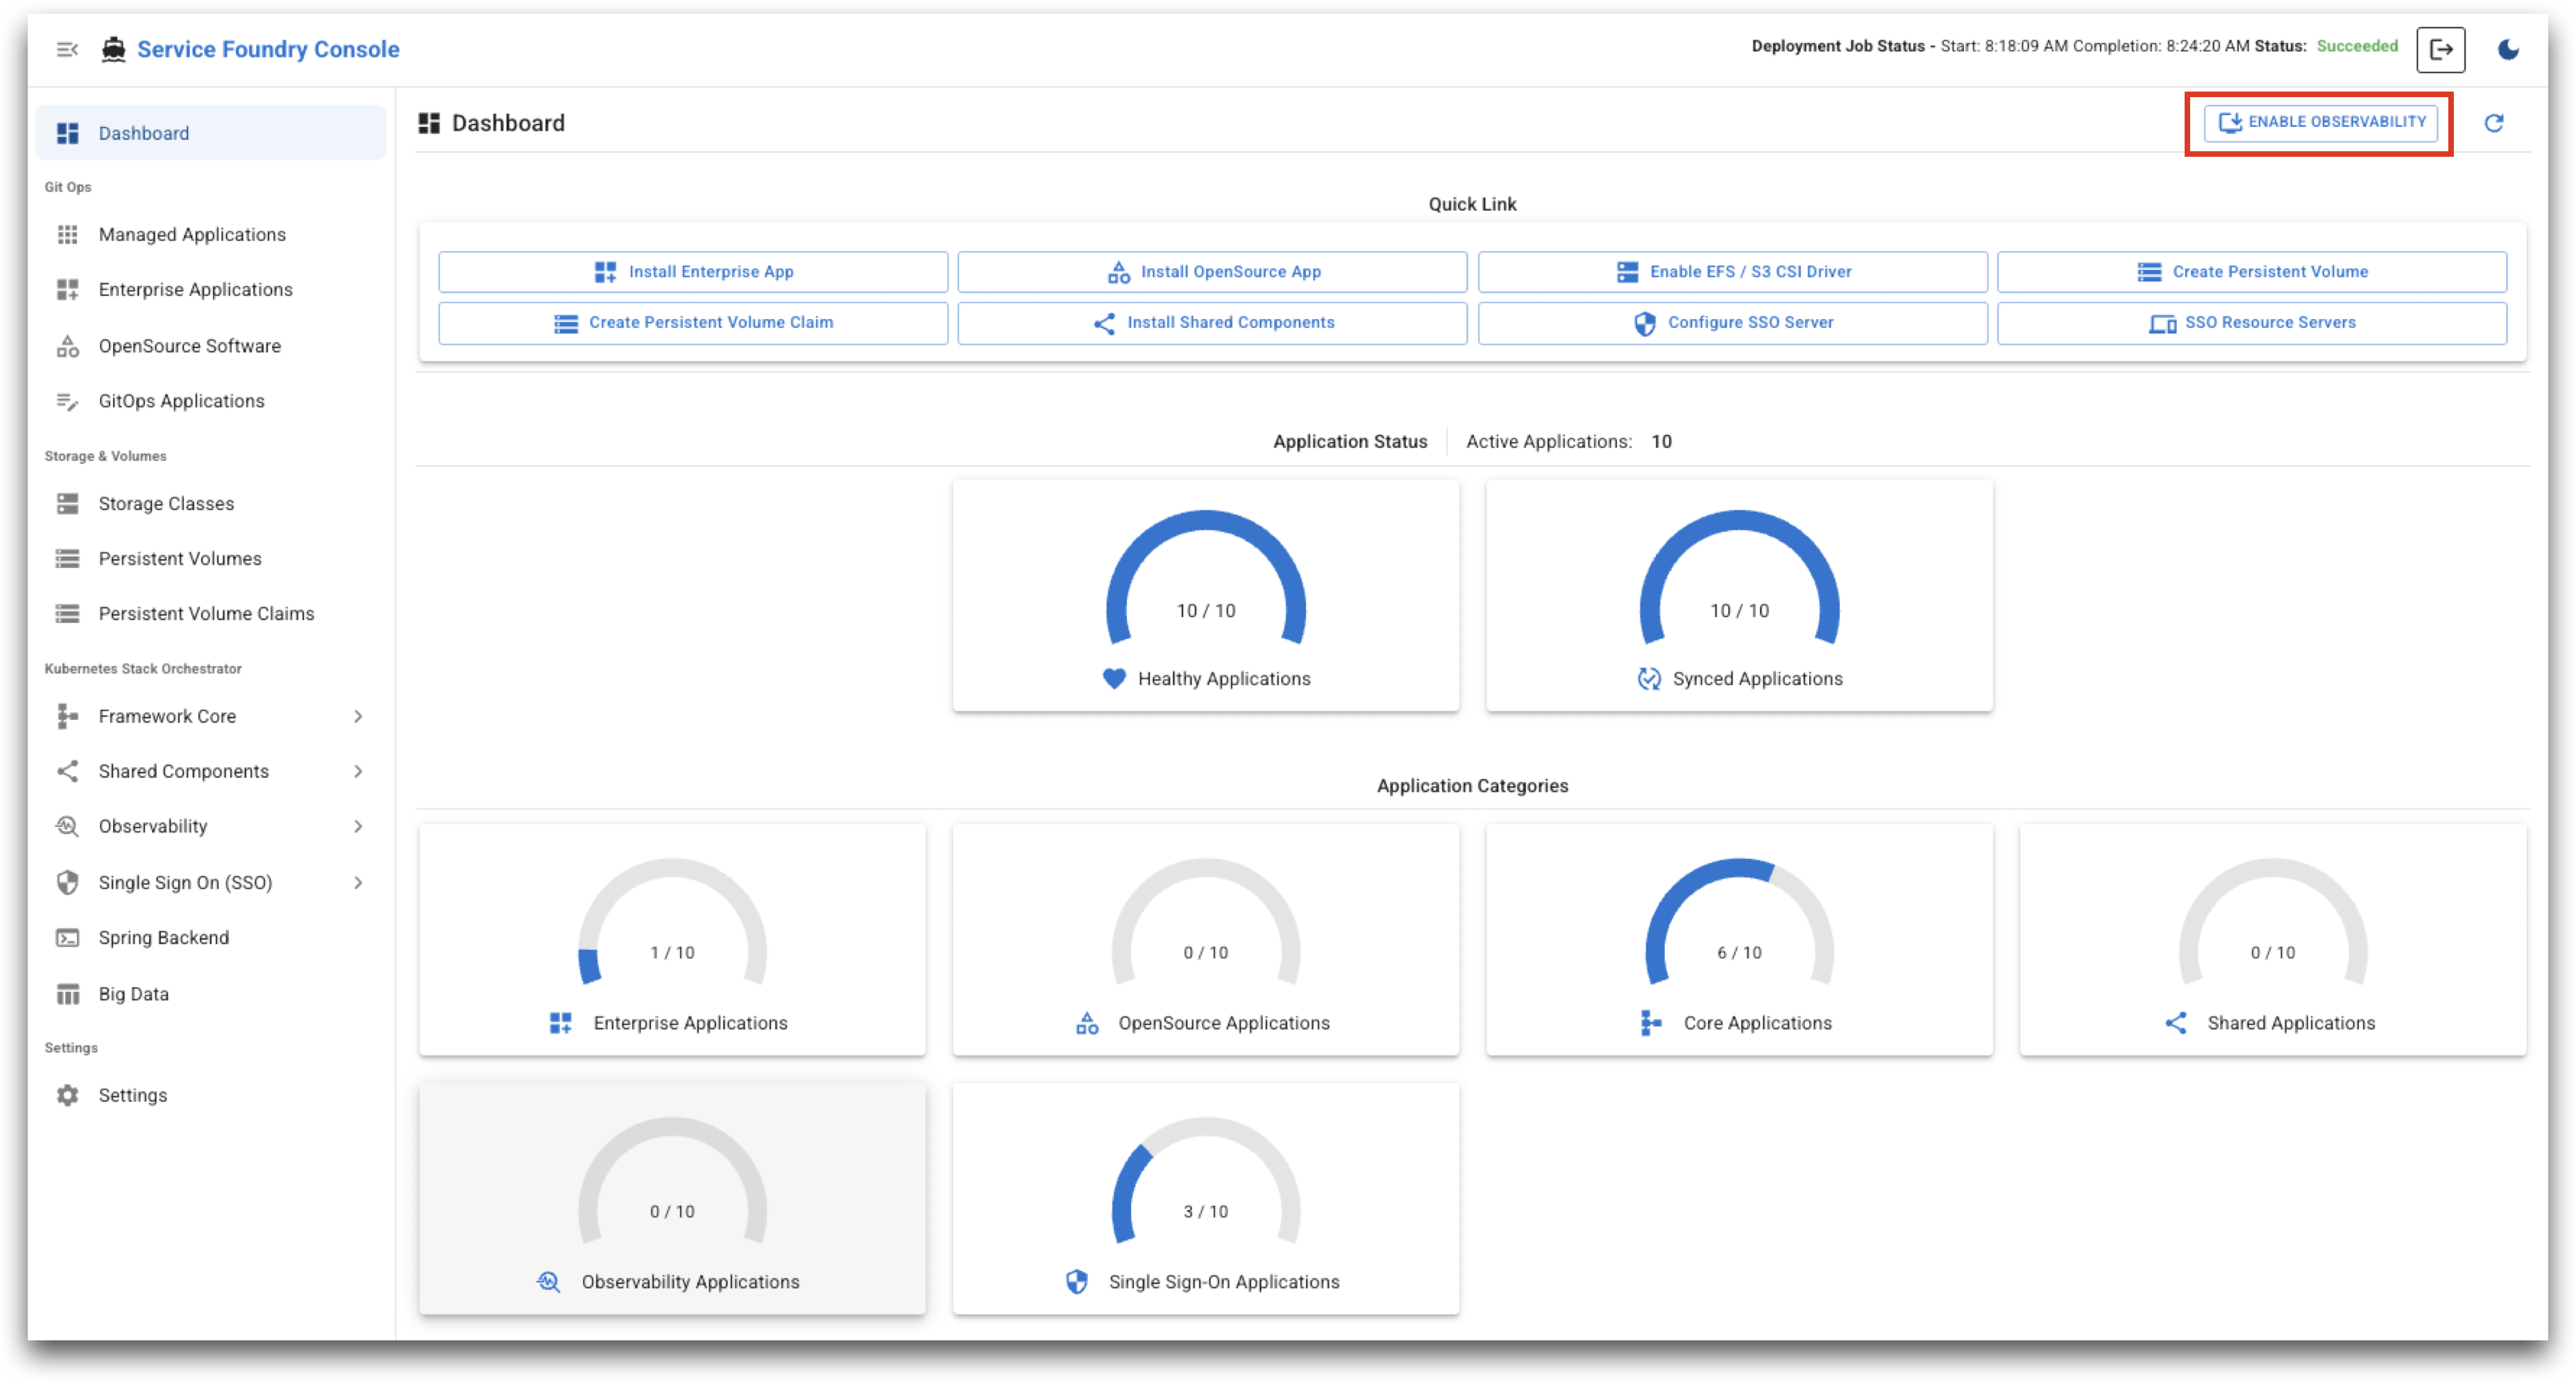
Task: Expand the Single Sign On (SSO) section
Action: pyautogui.click(x=357, y=882)
